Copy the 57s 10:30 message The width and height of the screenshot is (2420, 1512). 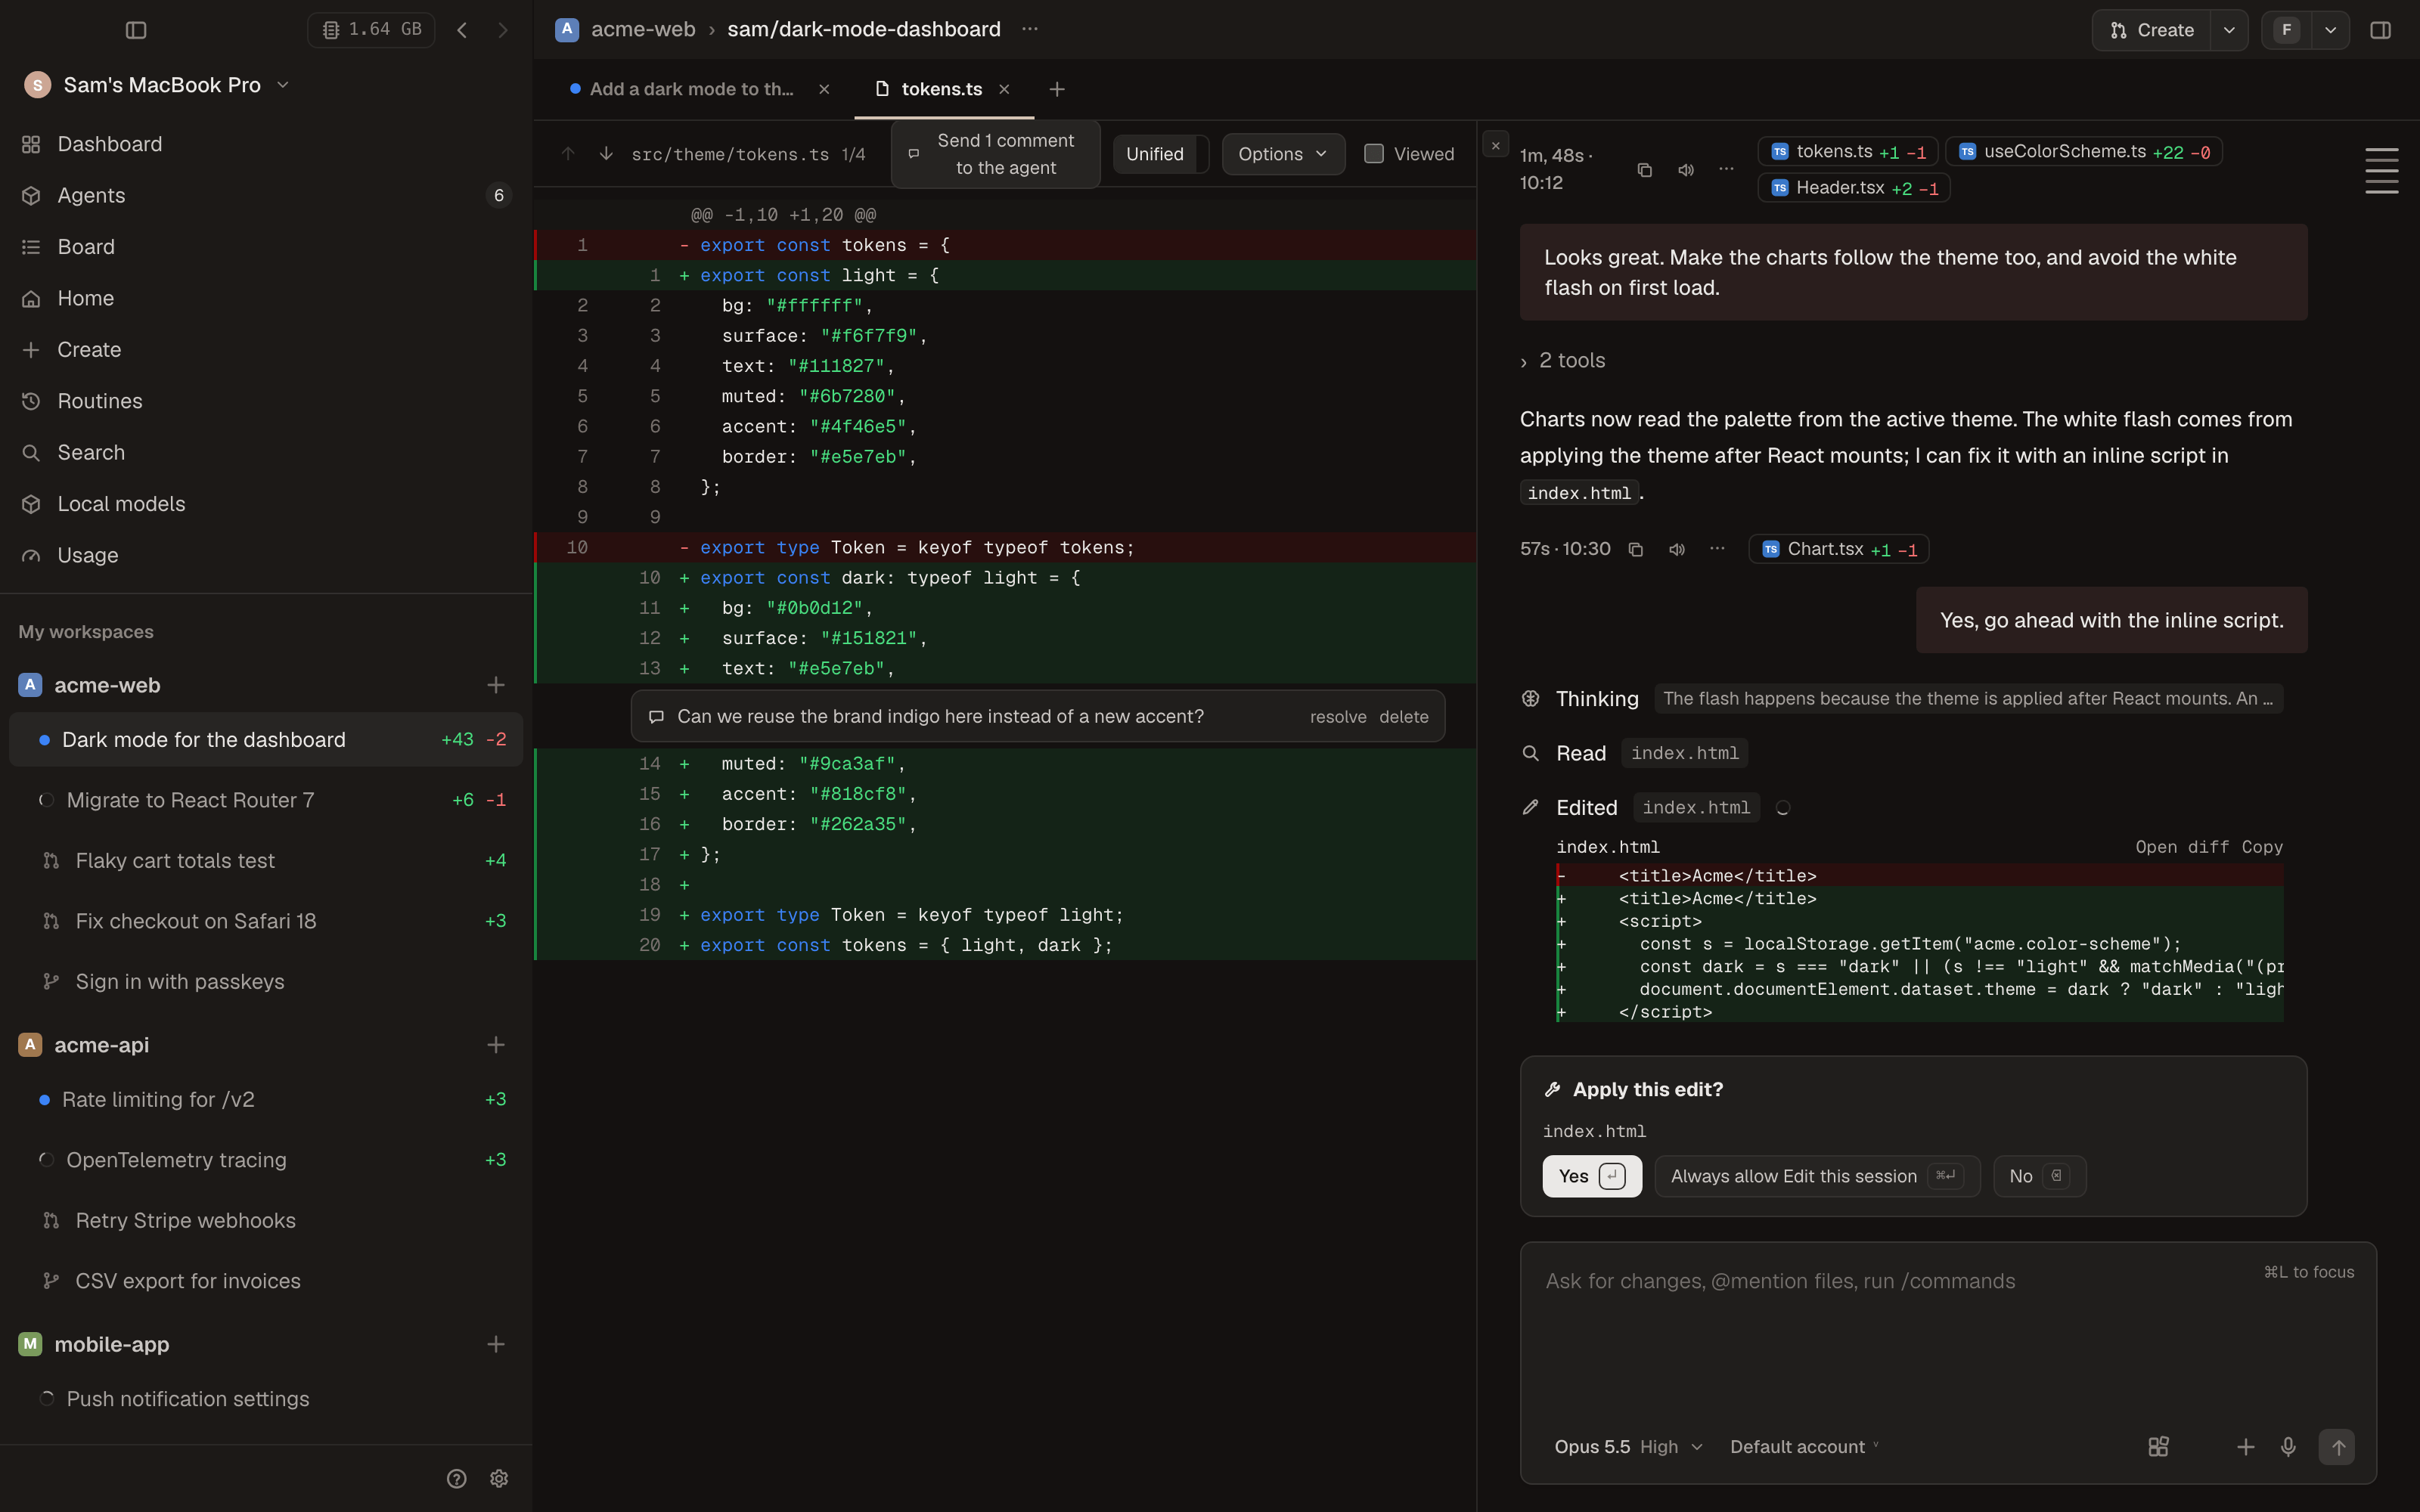click(x=1636, y=549)
